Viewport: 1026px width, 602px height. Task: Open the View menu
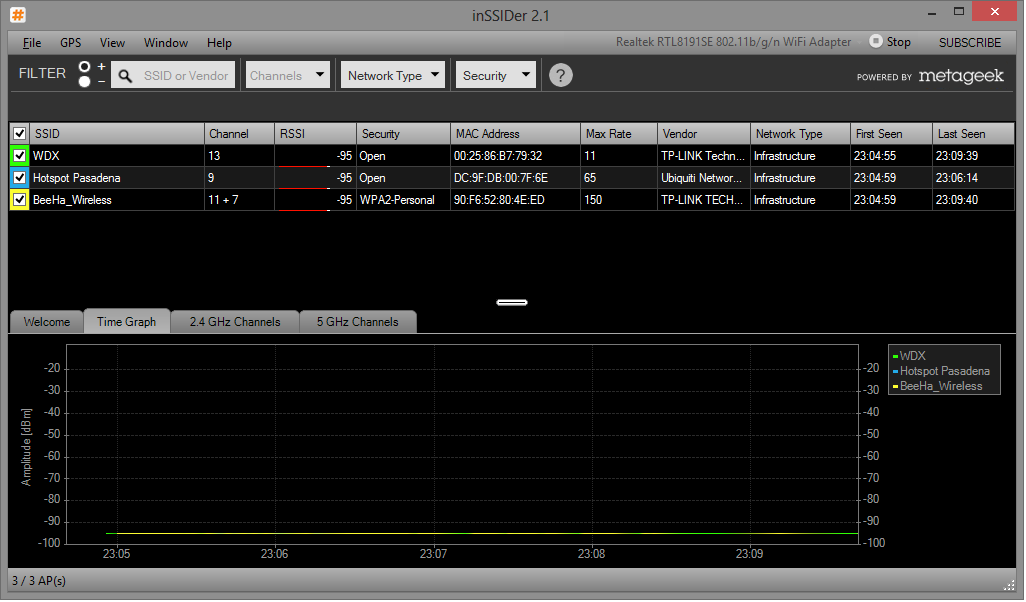pyautogui.click(x=112, y=43)
